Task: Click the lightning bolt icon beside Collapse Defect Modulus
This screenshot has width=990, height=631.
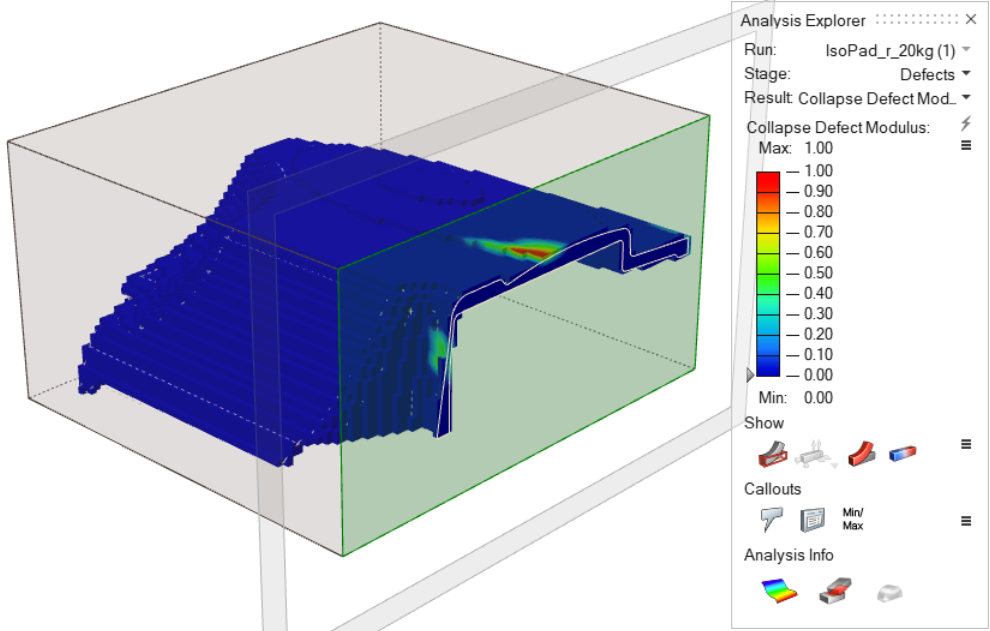Action: point(965,123)
